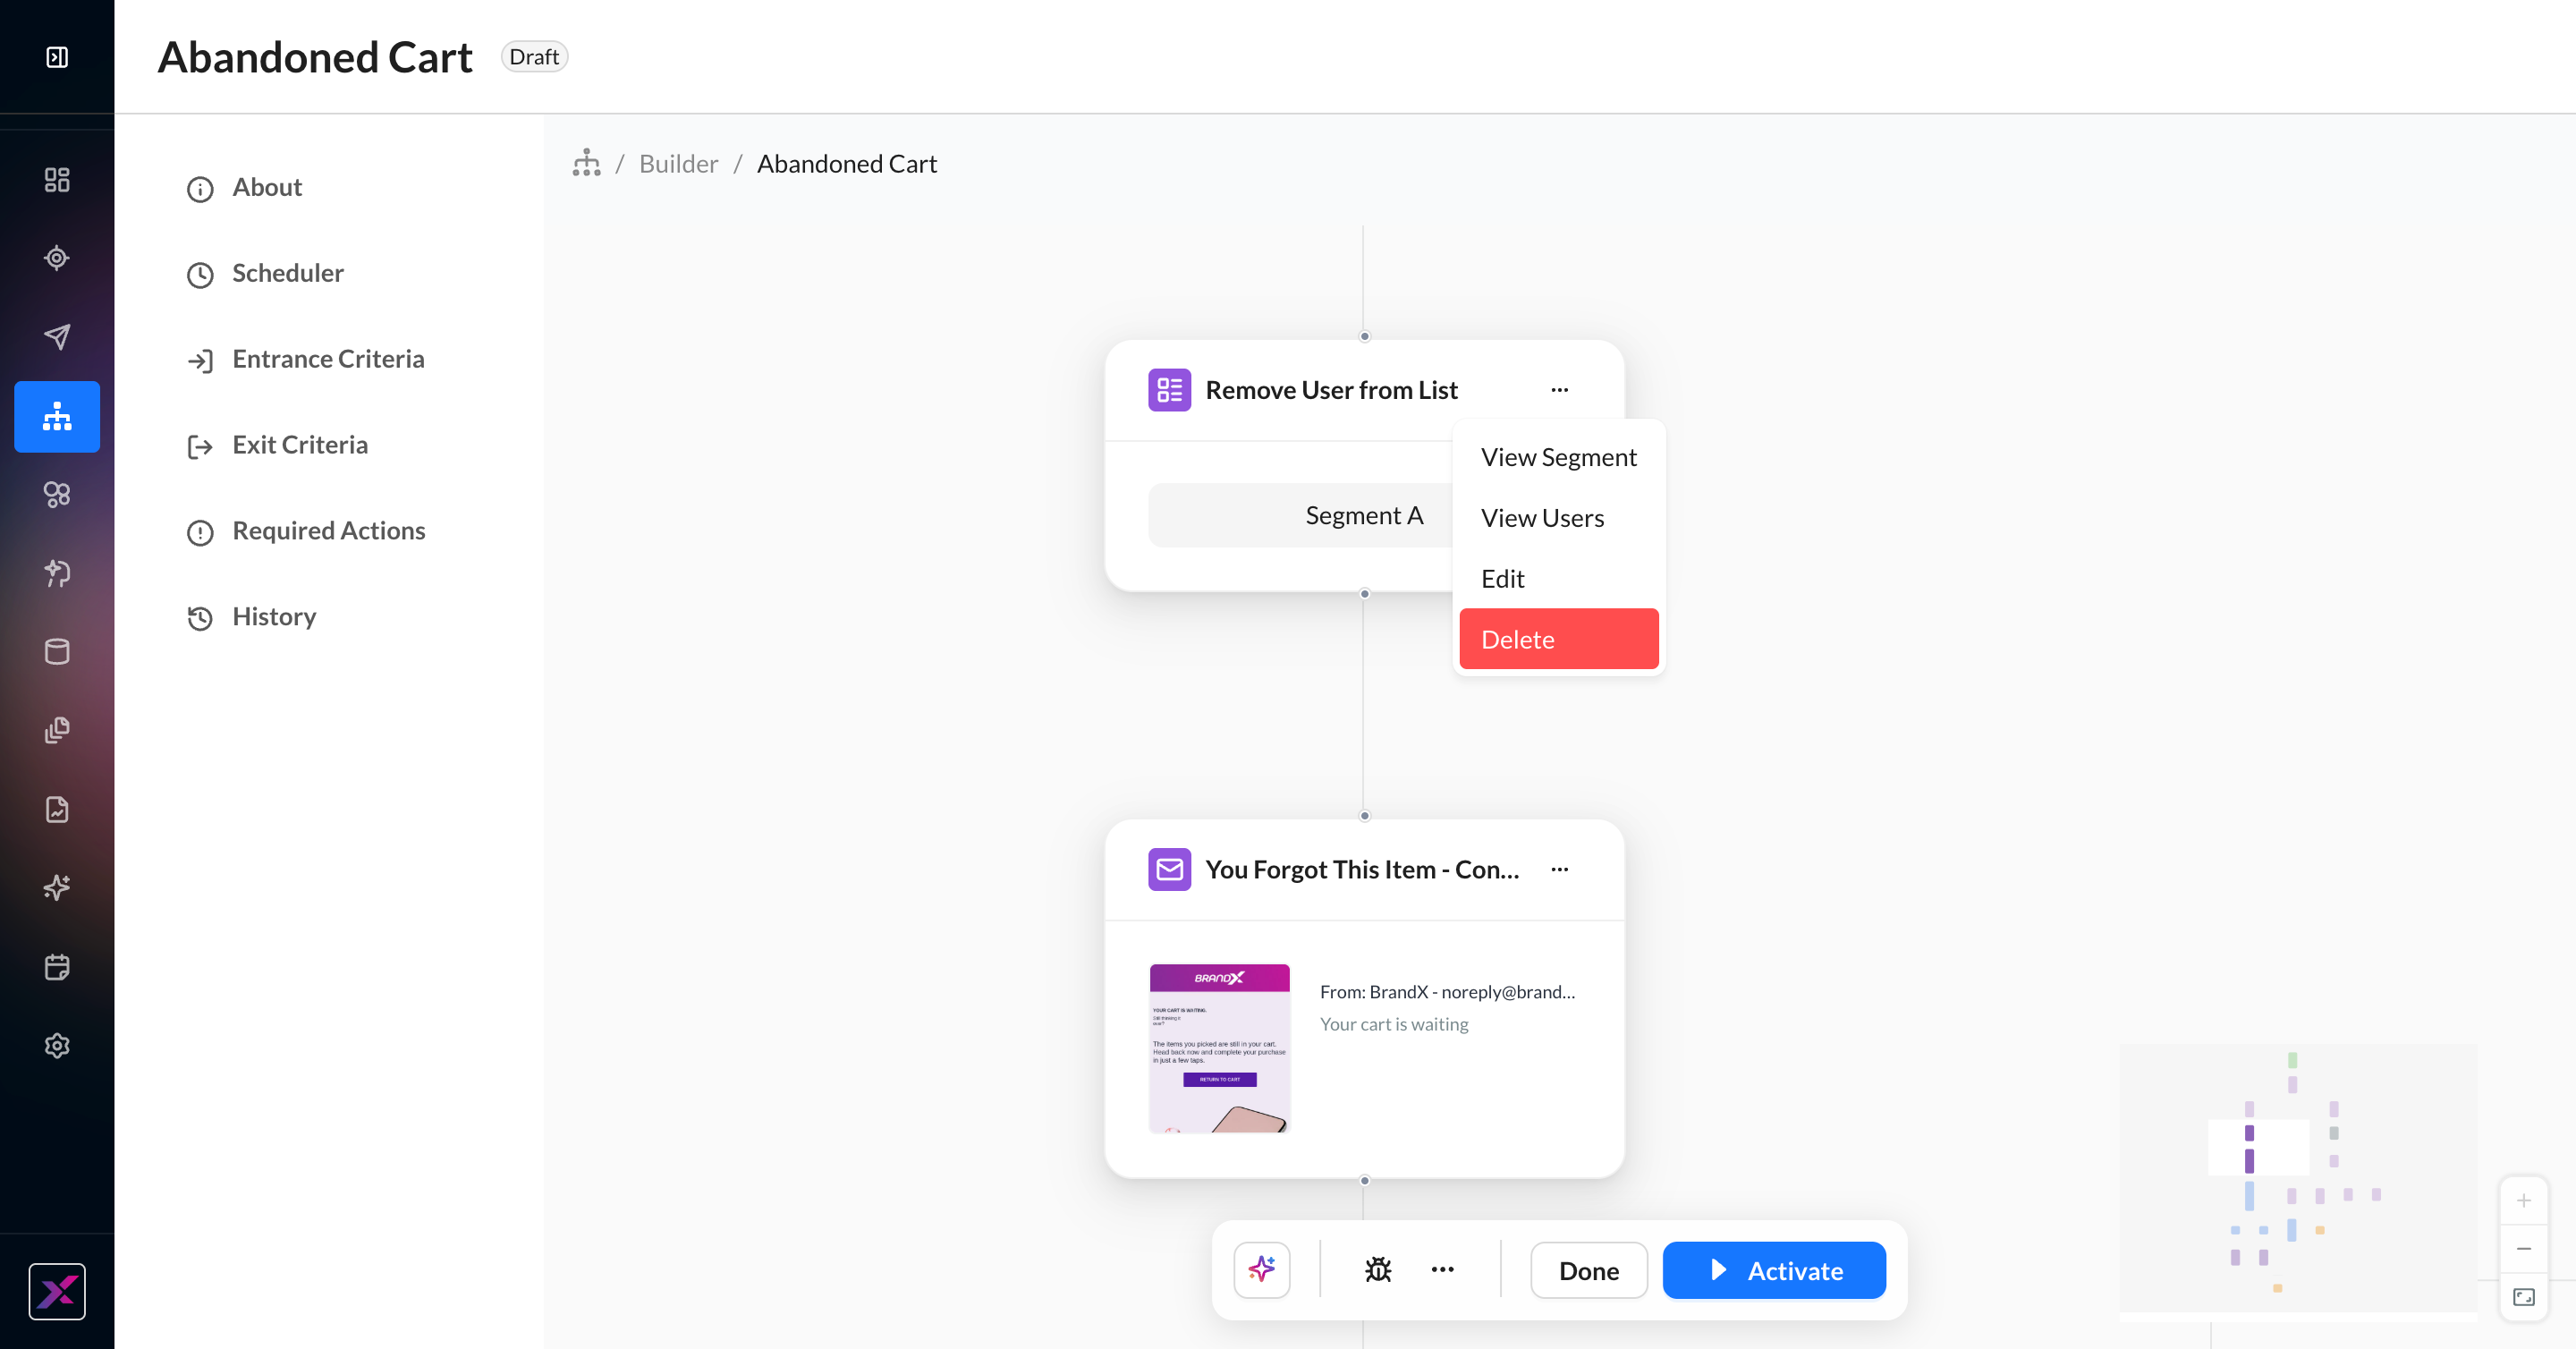
Task: Click connector dot below the email node
Action: 1364,1181
